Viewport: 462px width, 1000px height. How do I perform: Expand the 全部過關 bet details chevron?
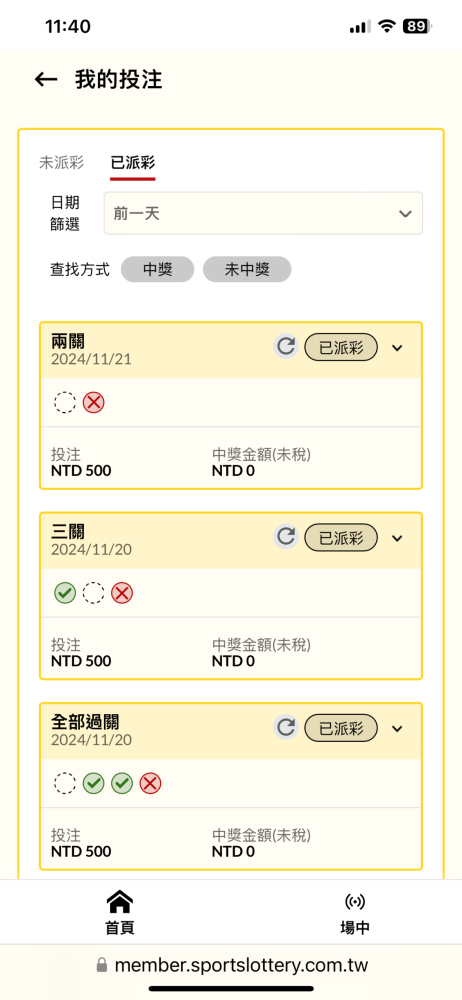pyautogui.click(x=397, y=729)
